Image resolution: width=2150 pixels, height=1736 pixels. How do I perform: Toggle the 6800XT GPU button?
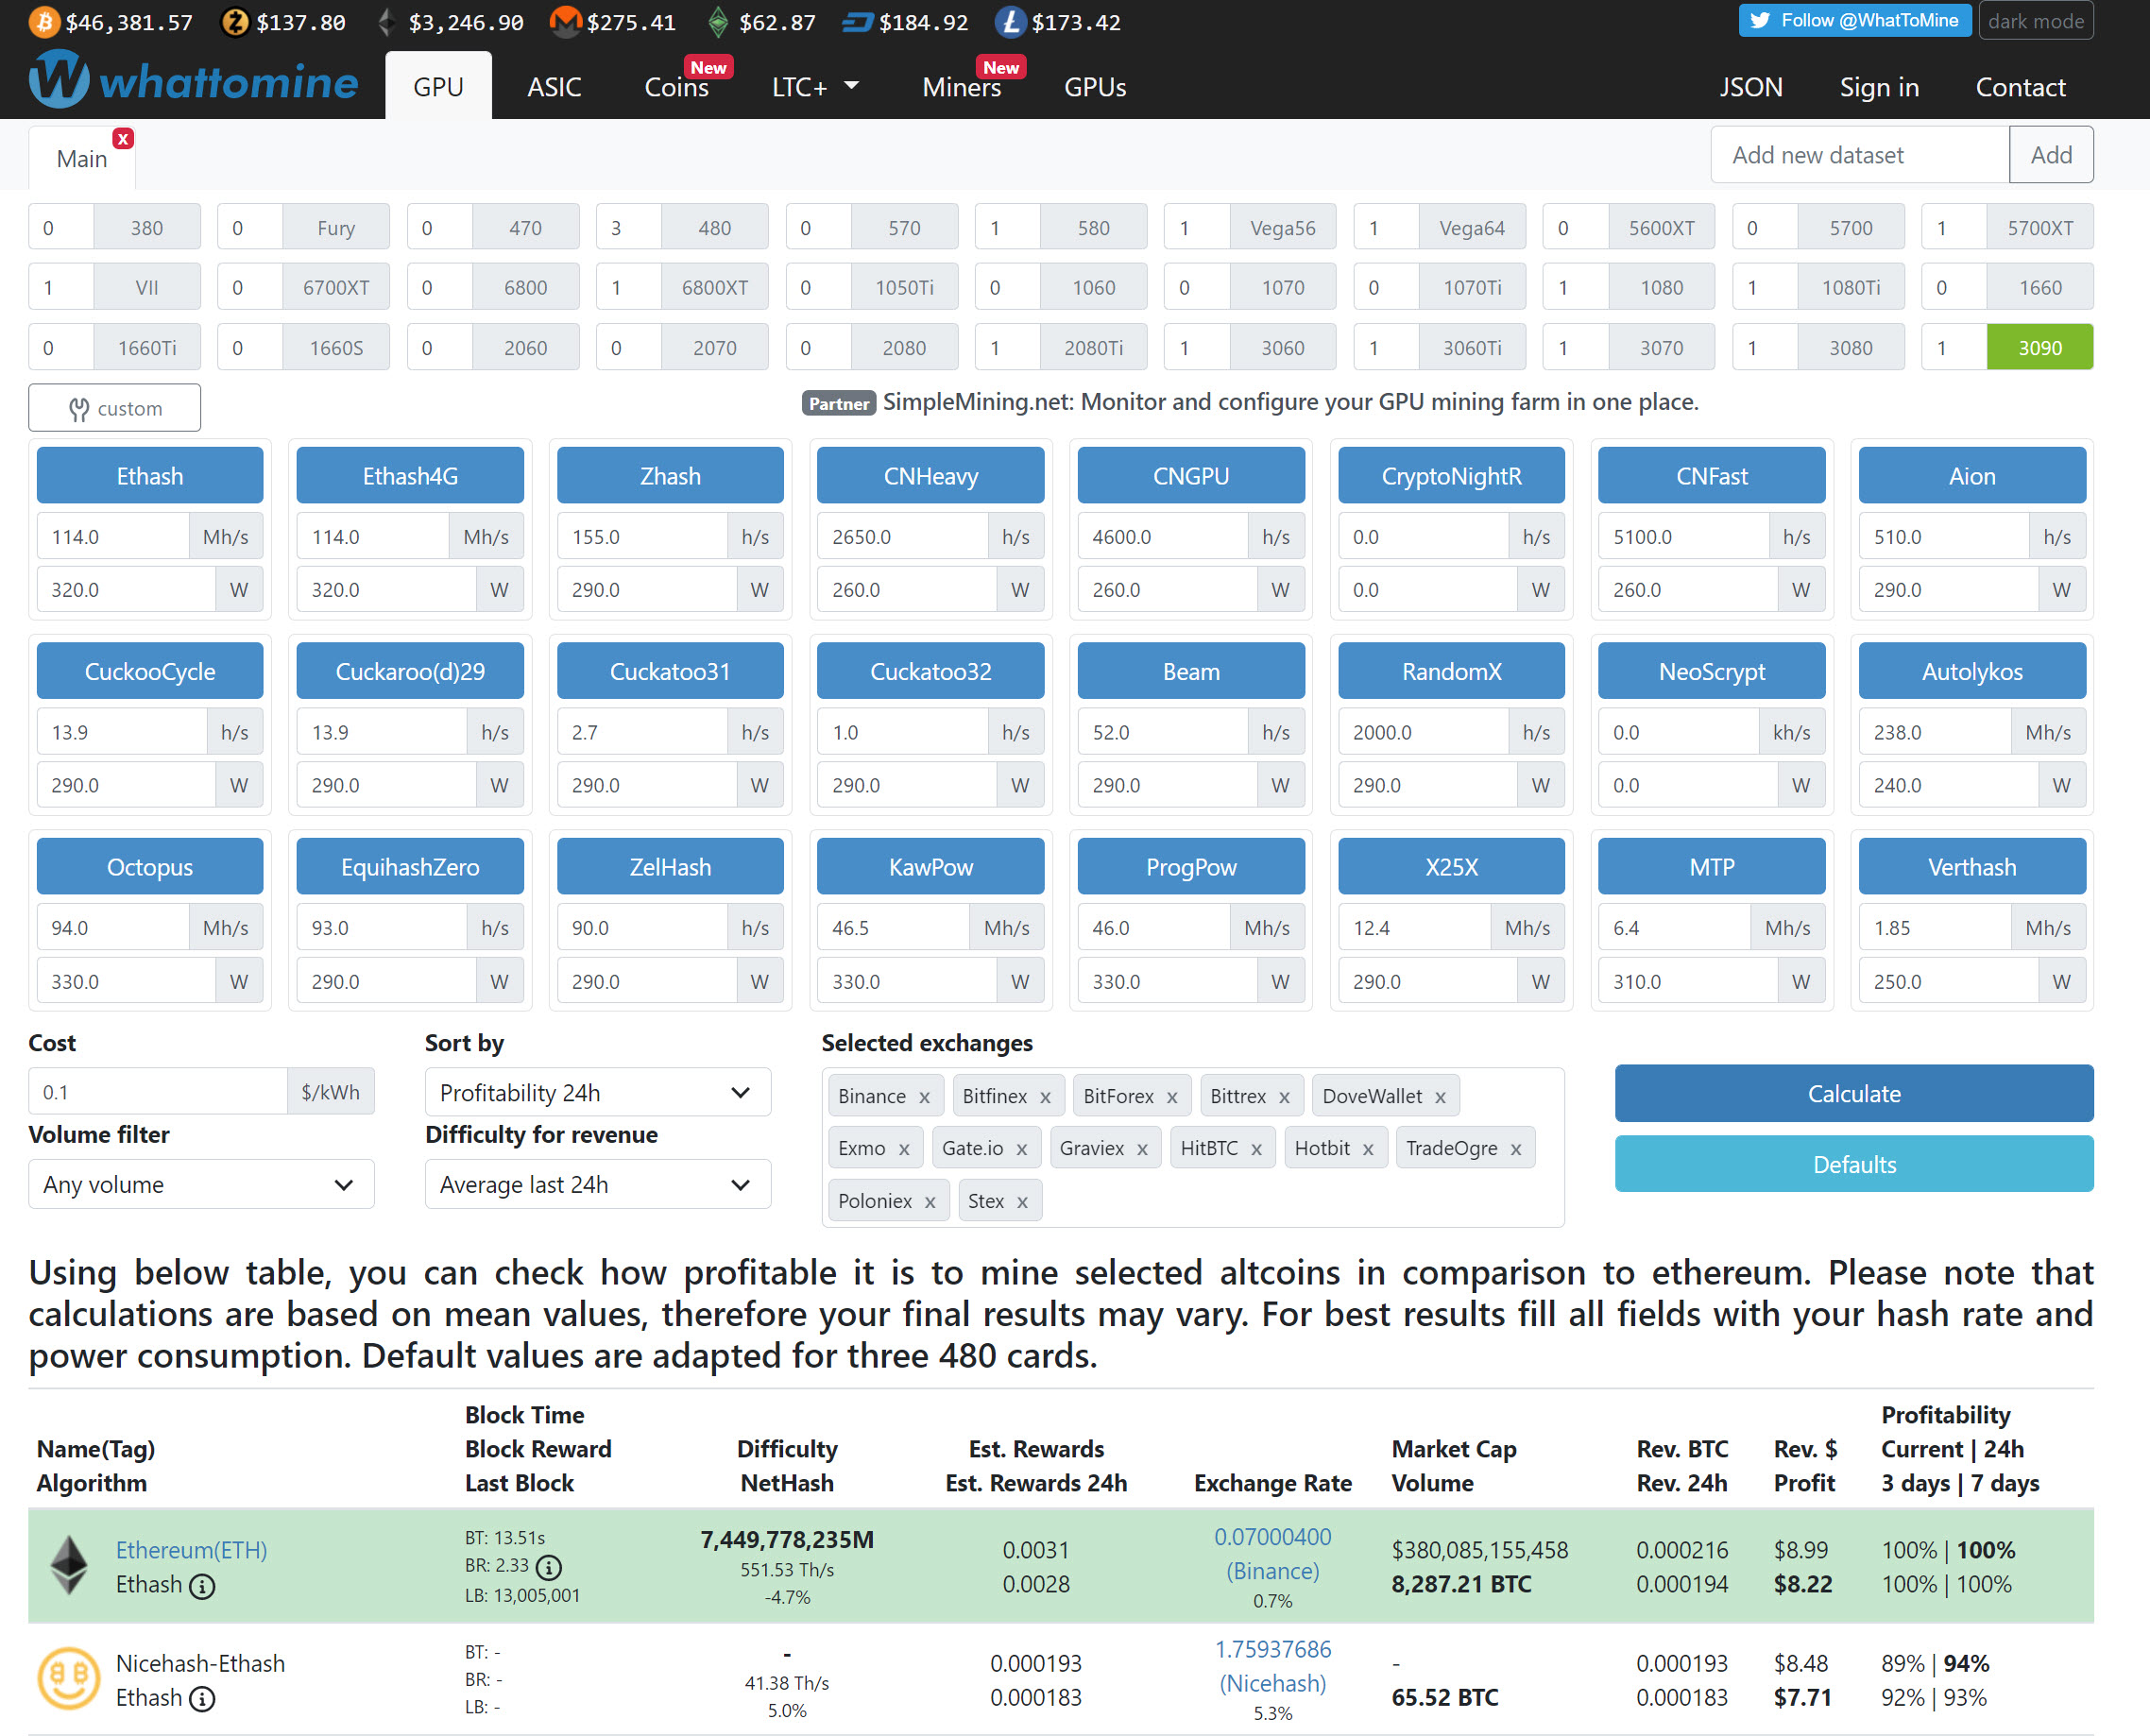tap(714, 287)
